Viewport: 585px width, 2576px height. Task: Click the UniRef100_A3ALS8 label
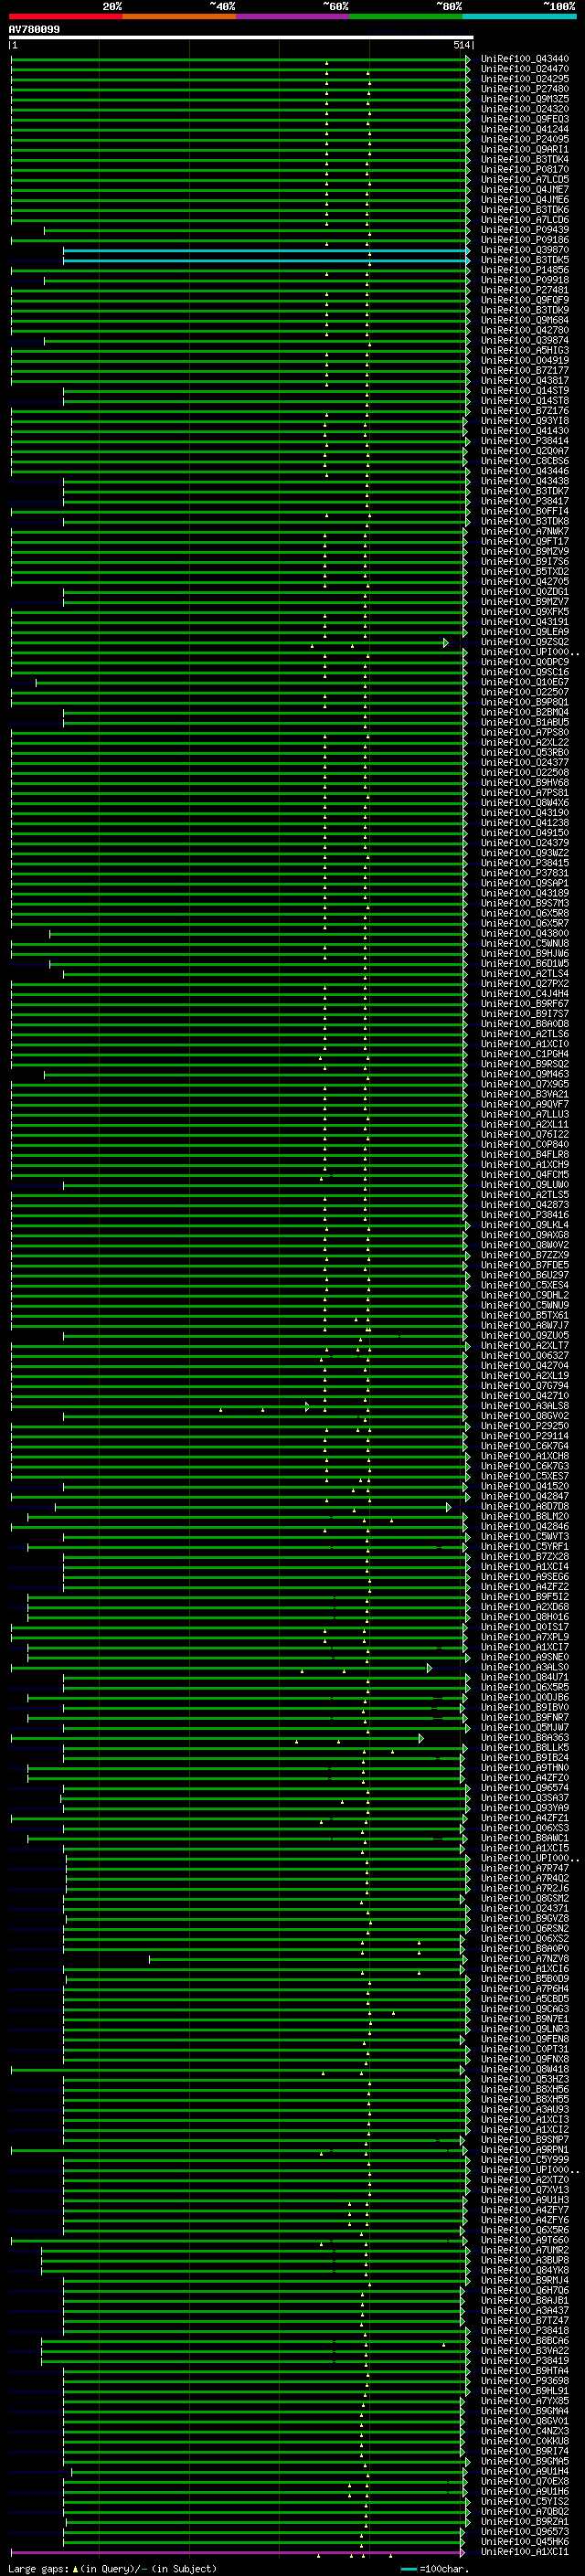click(x=525, y=1407)
